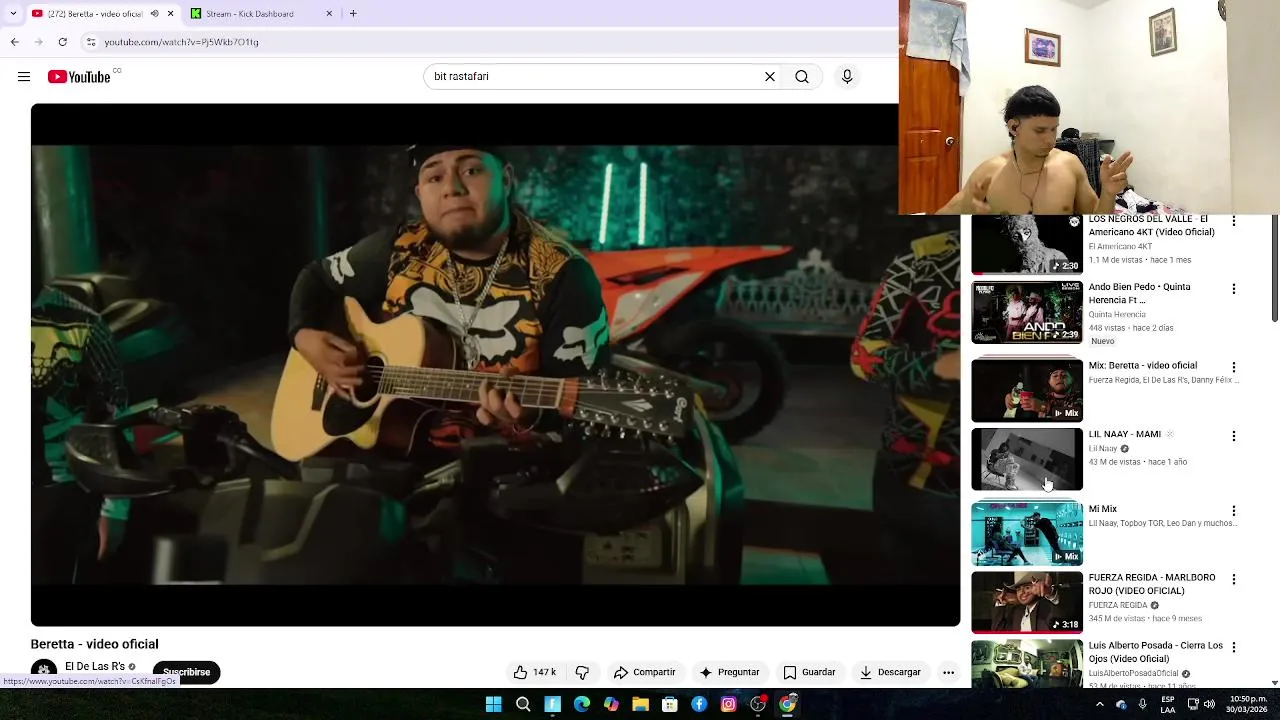Open Luis Alberto Posada Cierra Los Ojos thumbnail

tap(1027, 664)
